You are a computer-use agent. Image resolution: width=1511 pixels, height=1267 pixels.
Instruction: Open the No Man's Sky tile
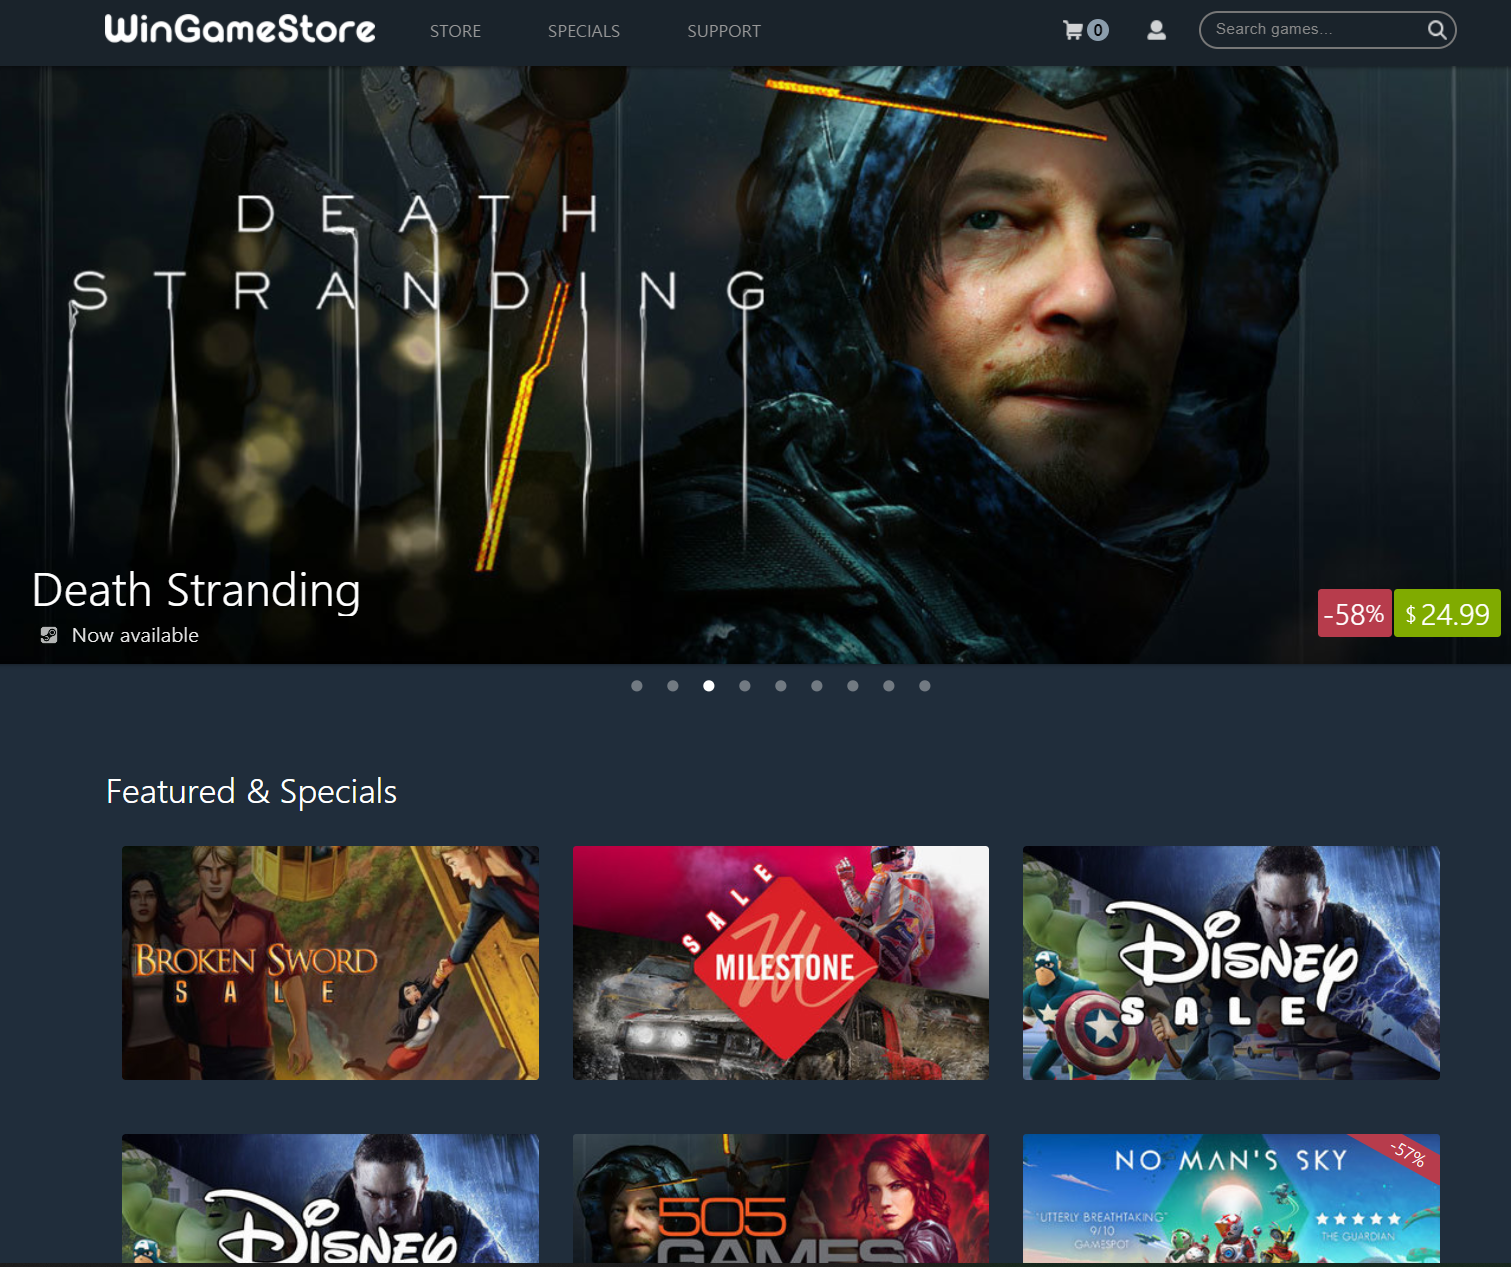pyautogui.click(x=1231, y=1198)
